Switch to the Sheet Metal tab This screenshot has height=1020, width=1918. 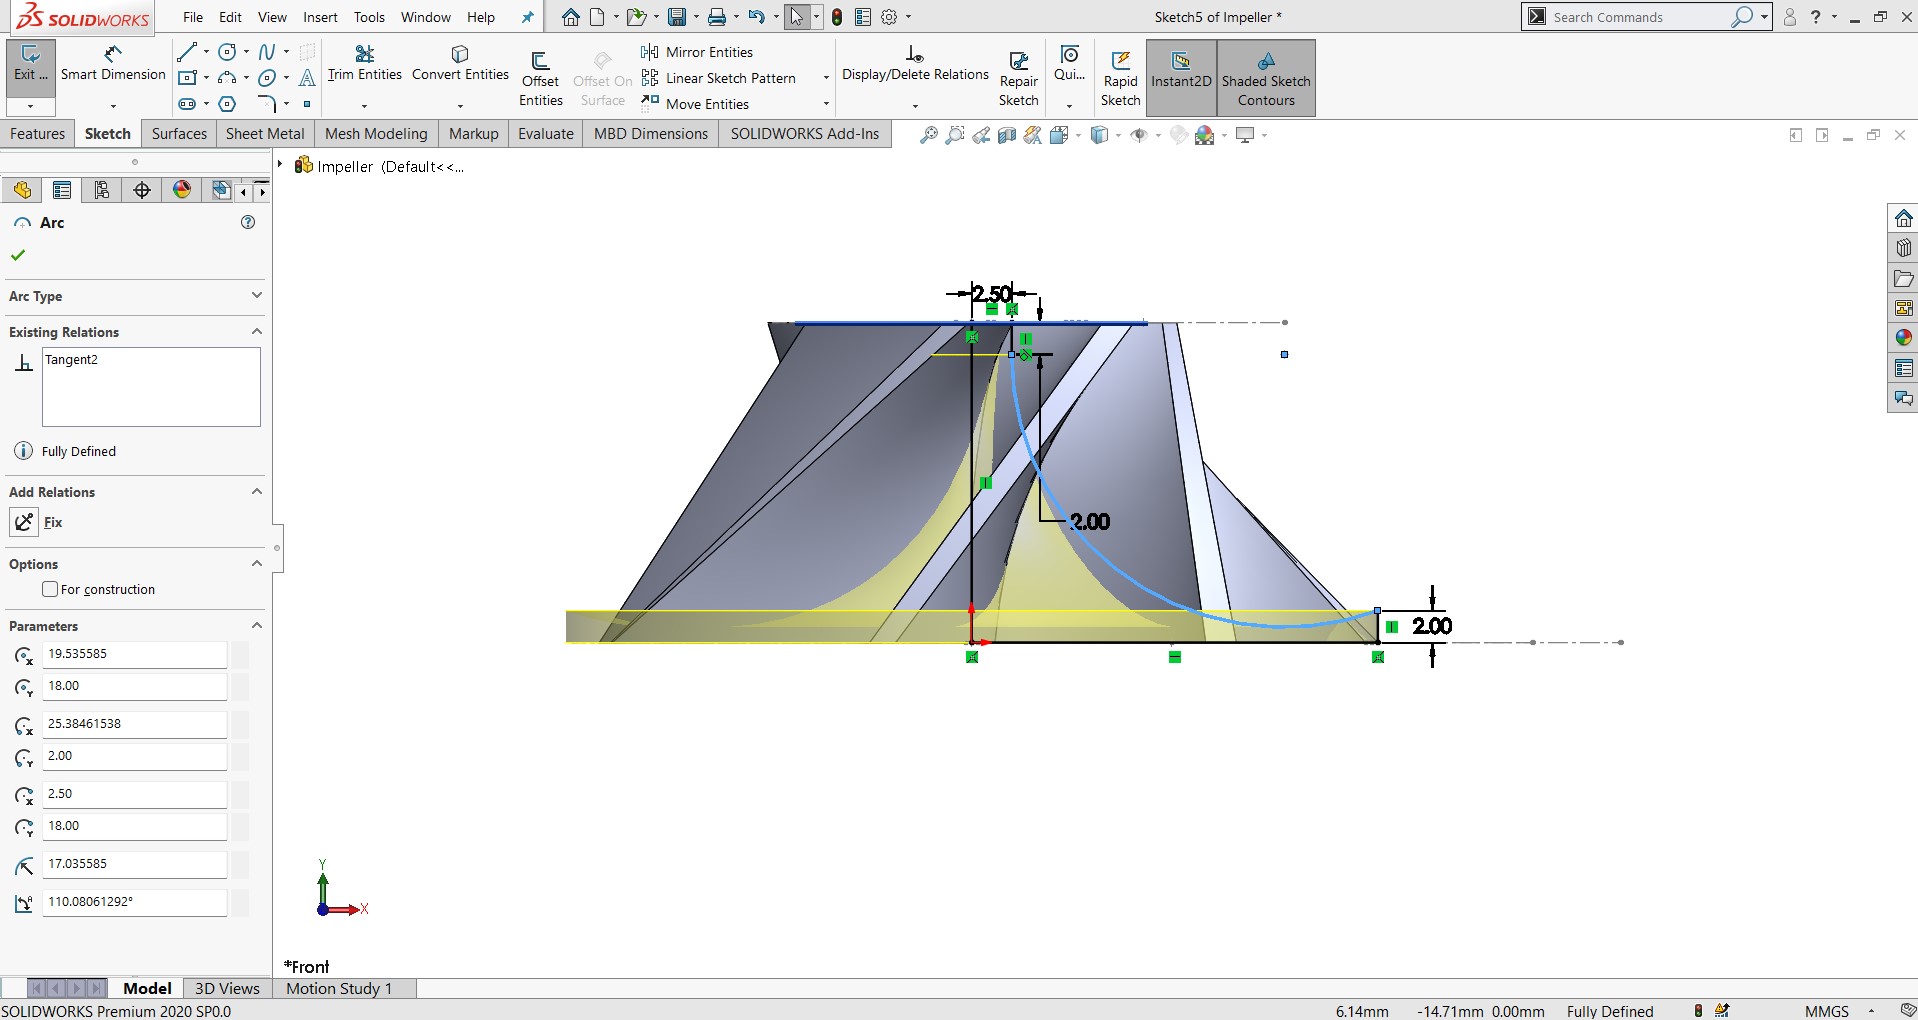[x=265, y=133]
